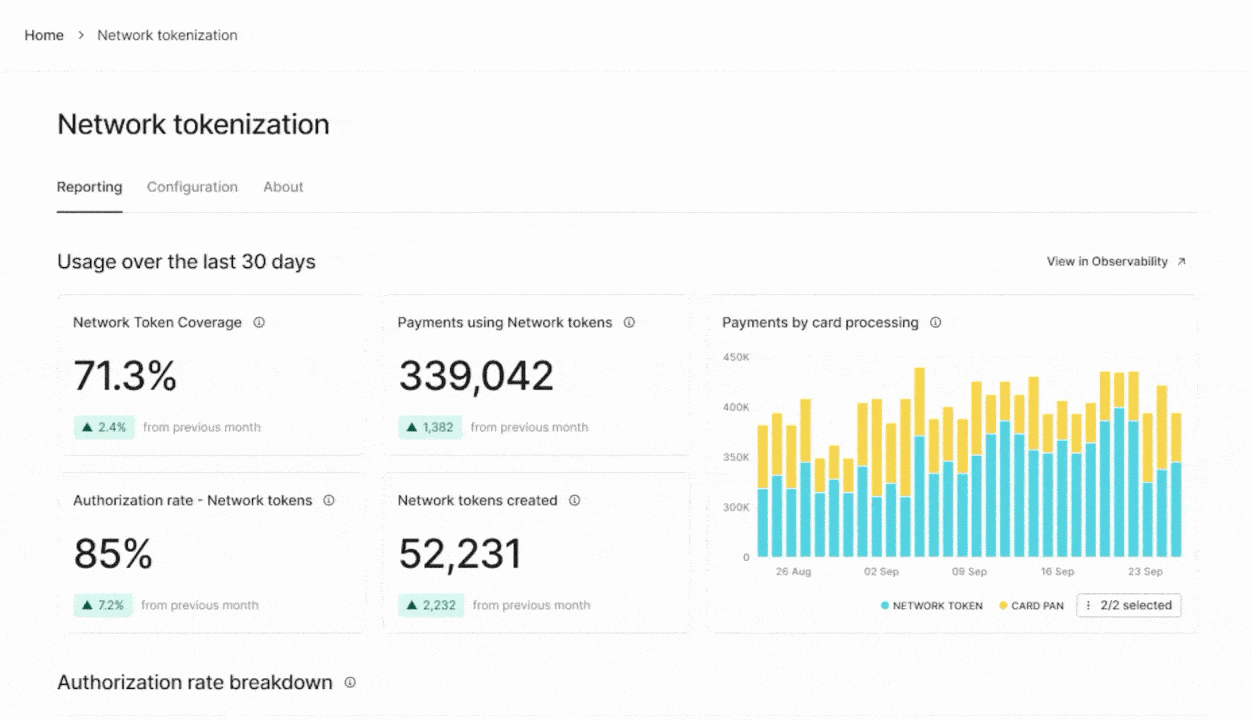Click the teal NETWORK TOKEN legend dot
The height and width of the screenshot is (720, 1252).
(x=884, y=605)
